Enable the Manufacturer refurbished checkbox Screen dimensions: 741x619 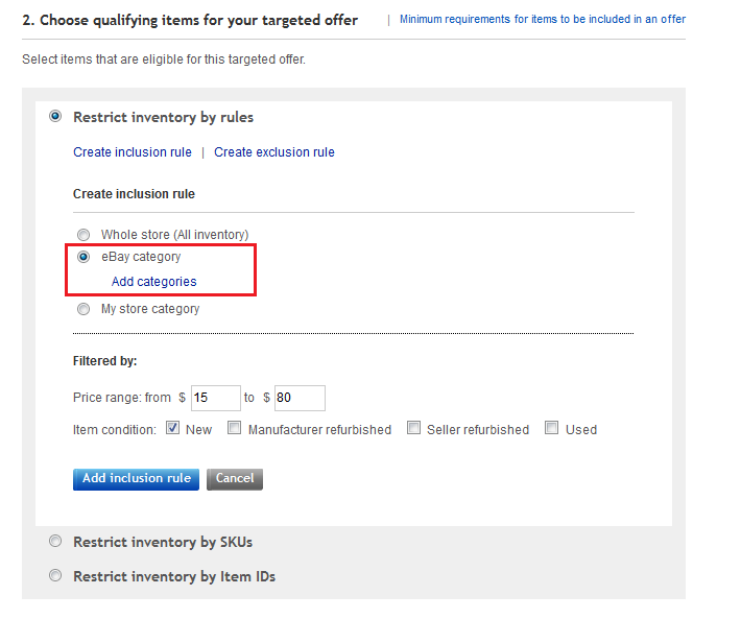234,428
